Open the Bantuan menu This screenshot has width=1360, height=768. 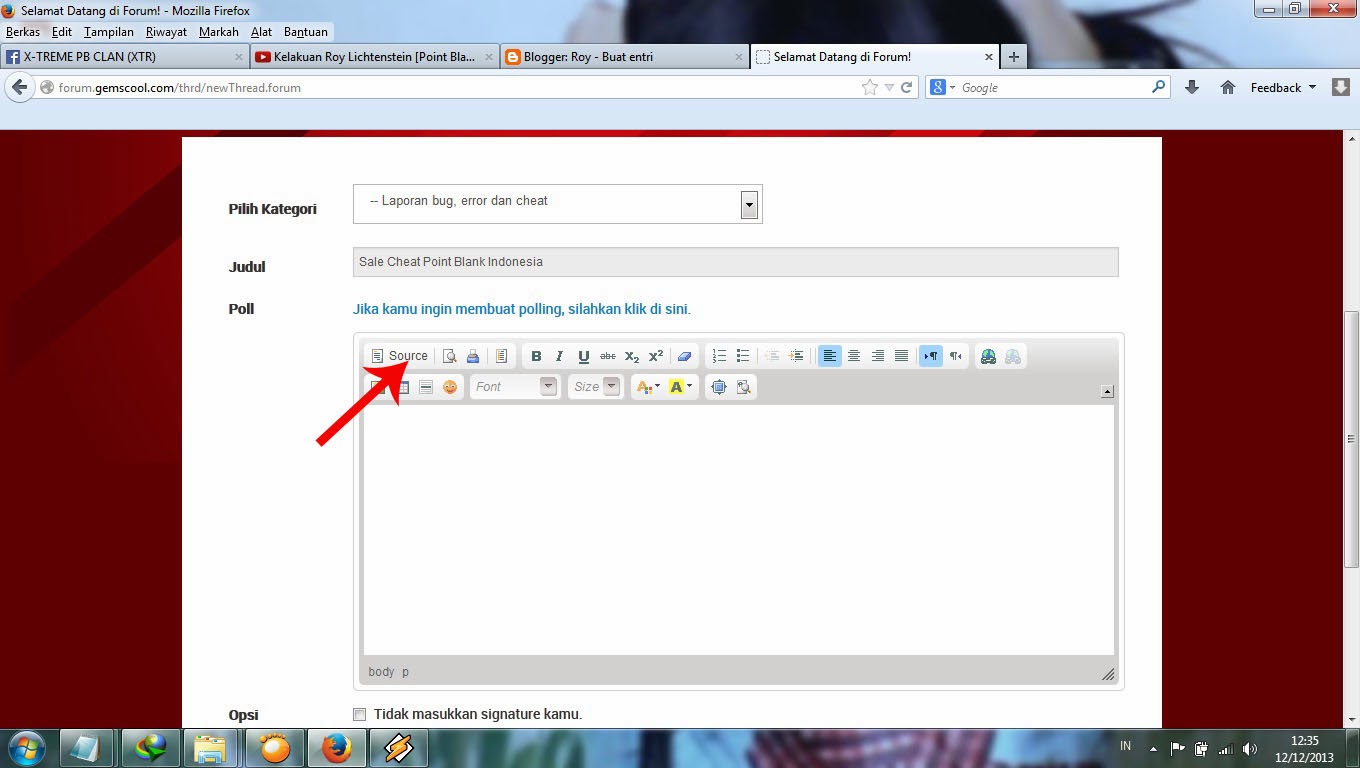[x=306, y=32]
